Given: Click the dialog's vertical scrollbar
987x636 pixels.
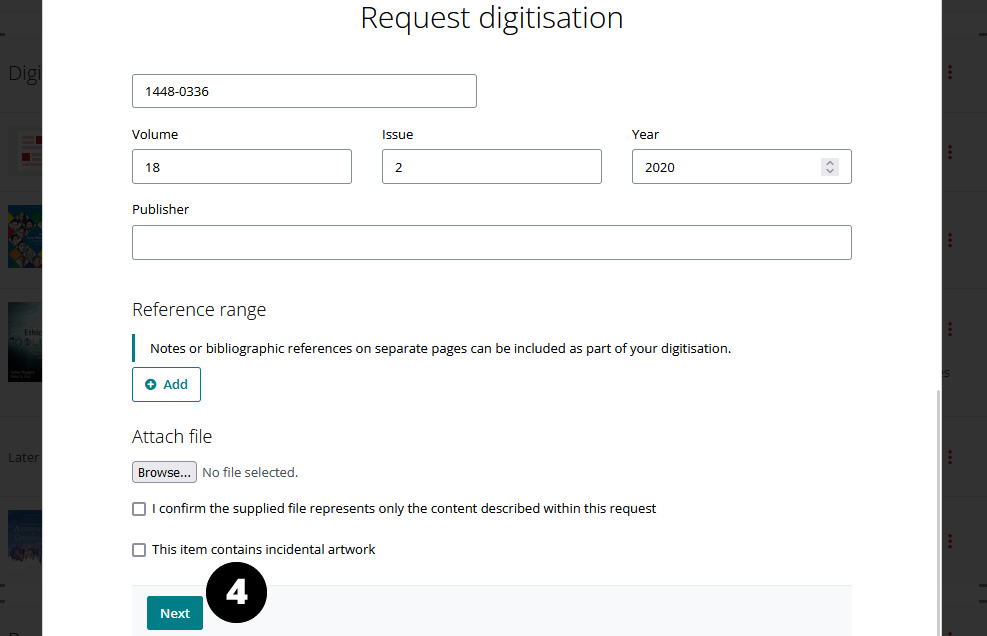Looking at the screenshot, I should (938, 500).
